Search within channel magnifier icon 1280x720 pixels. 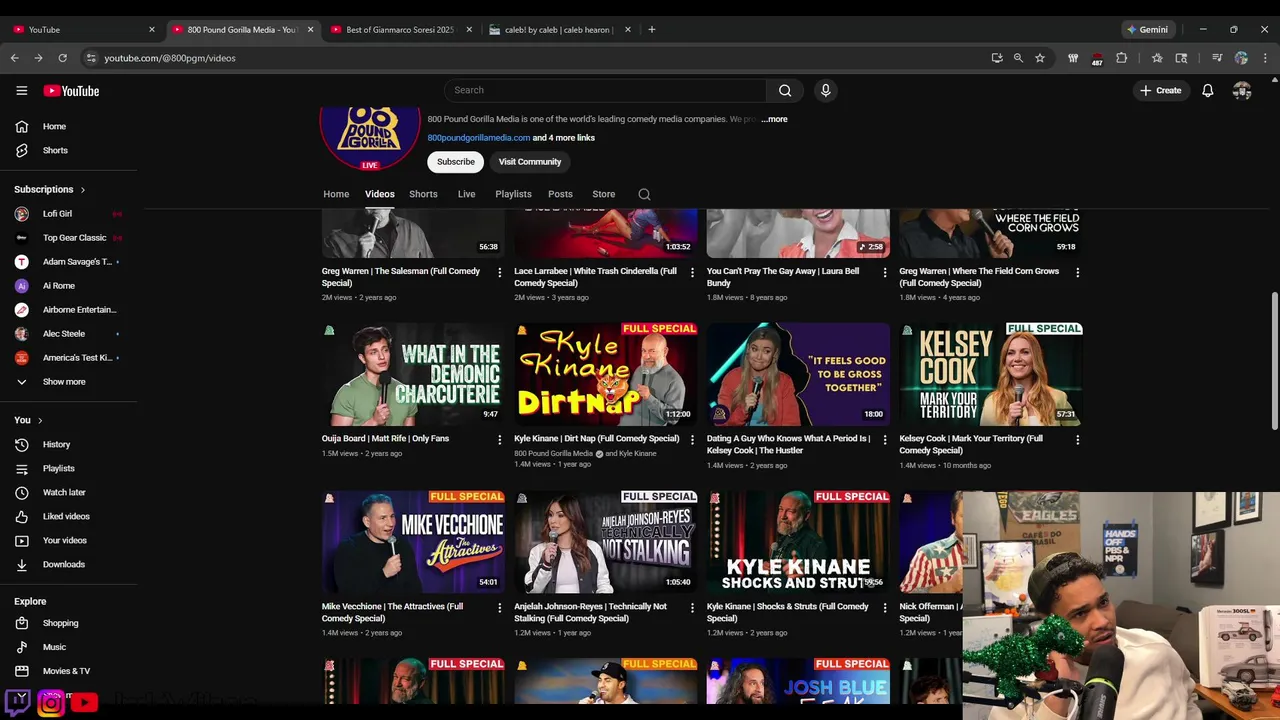[644, 194]
